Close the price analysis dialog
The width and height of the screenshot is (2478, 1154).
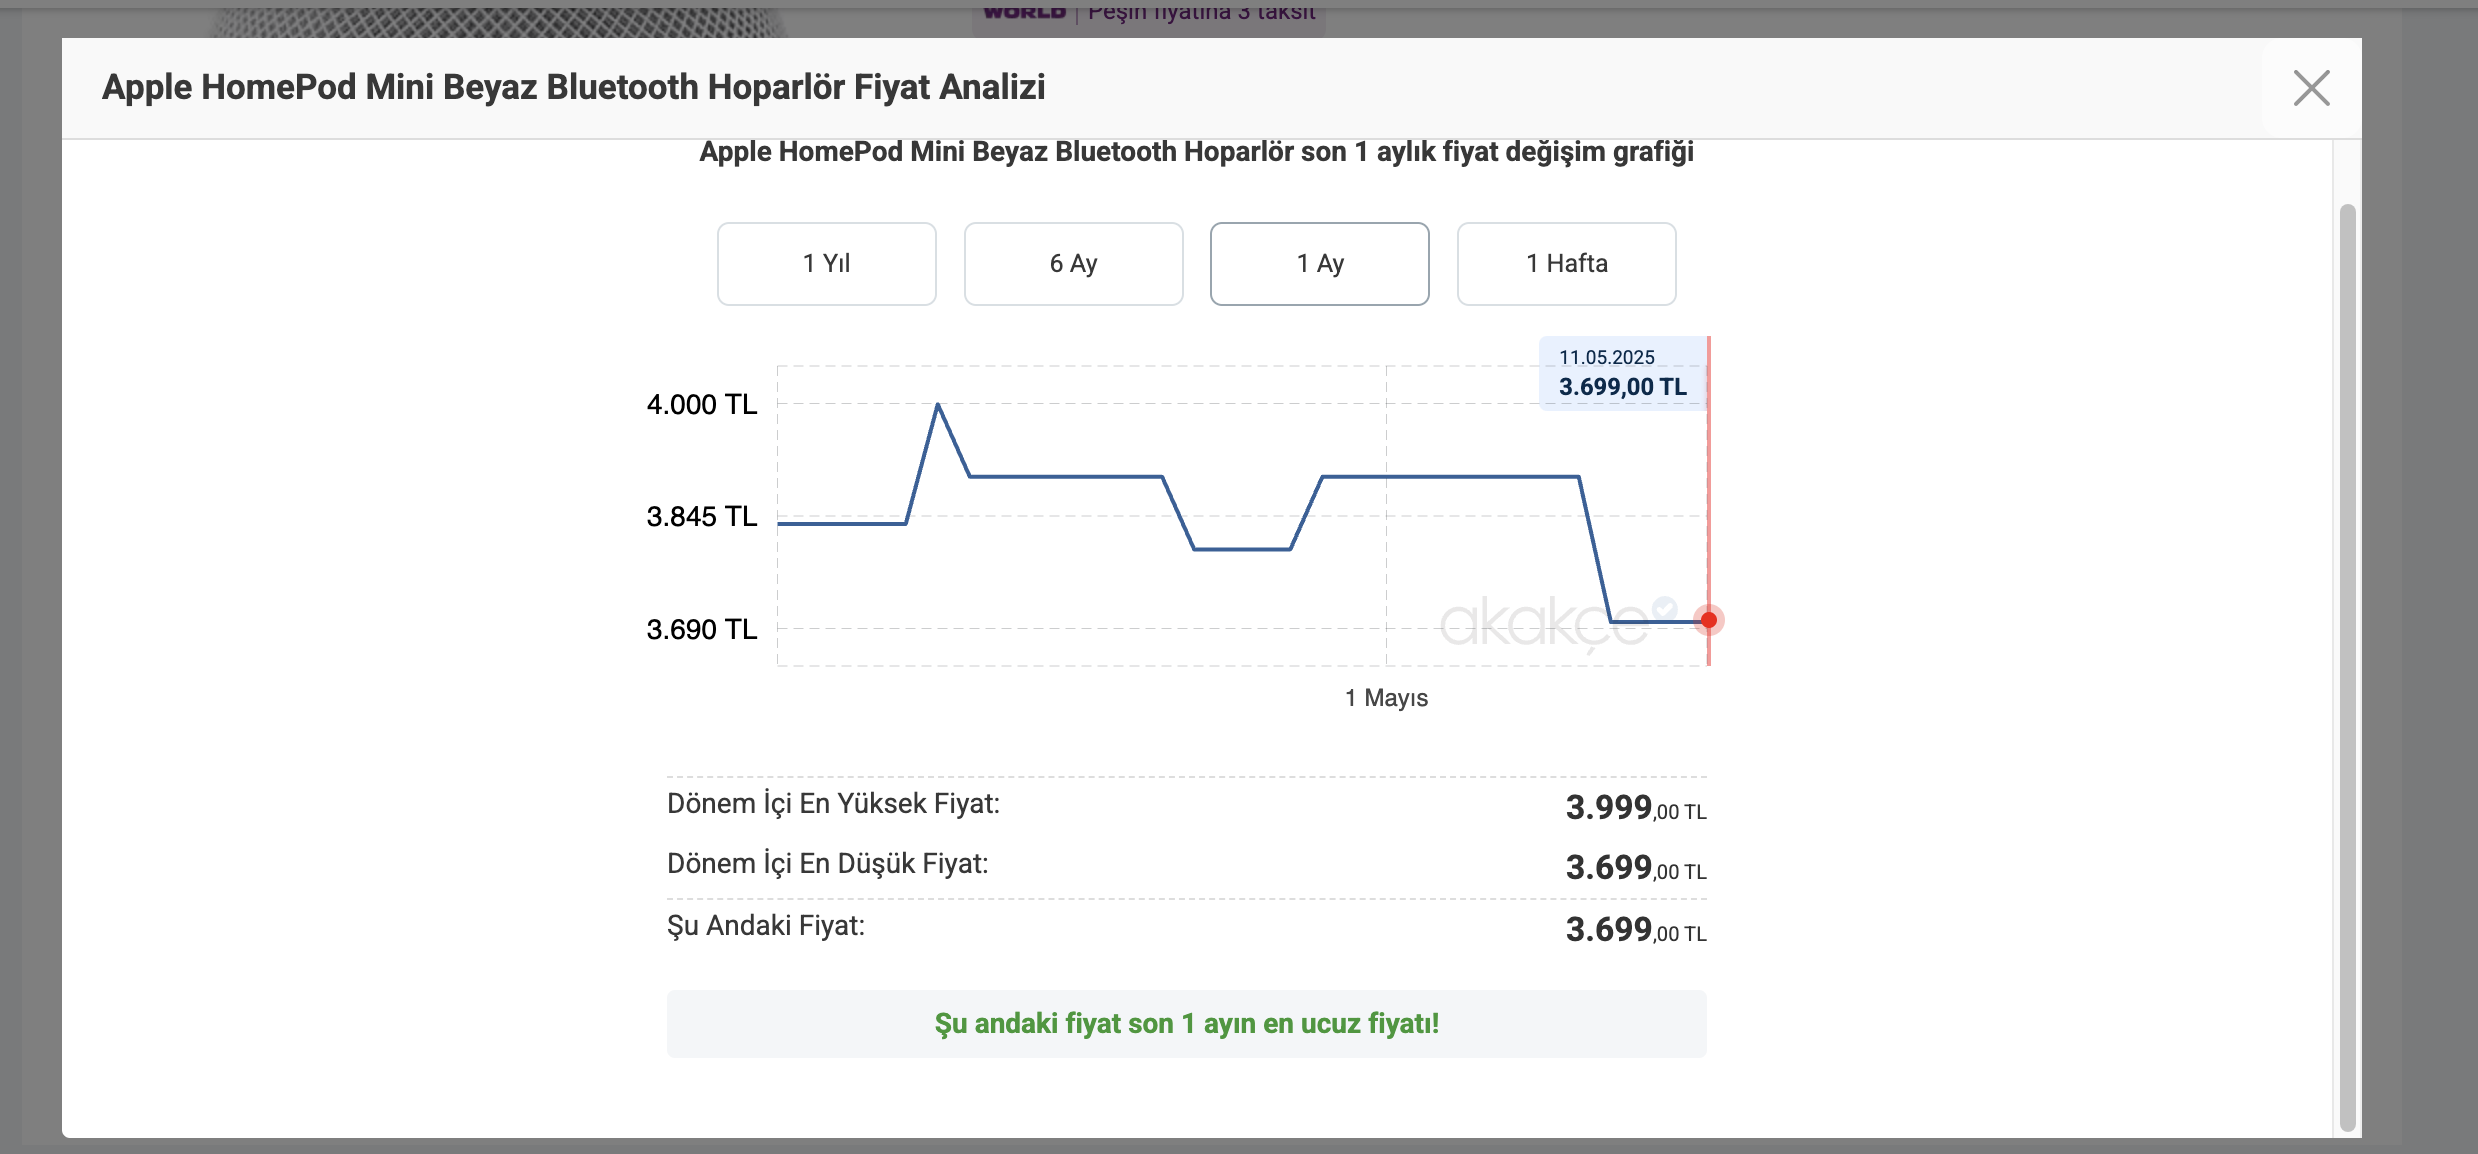(2311, 88)
